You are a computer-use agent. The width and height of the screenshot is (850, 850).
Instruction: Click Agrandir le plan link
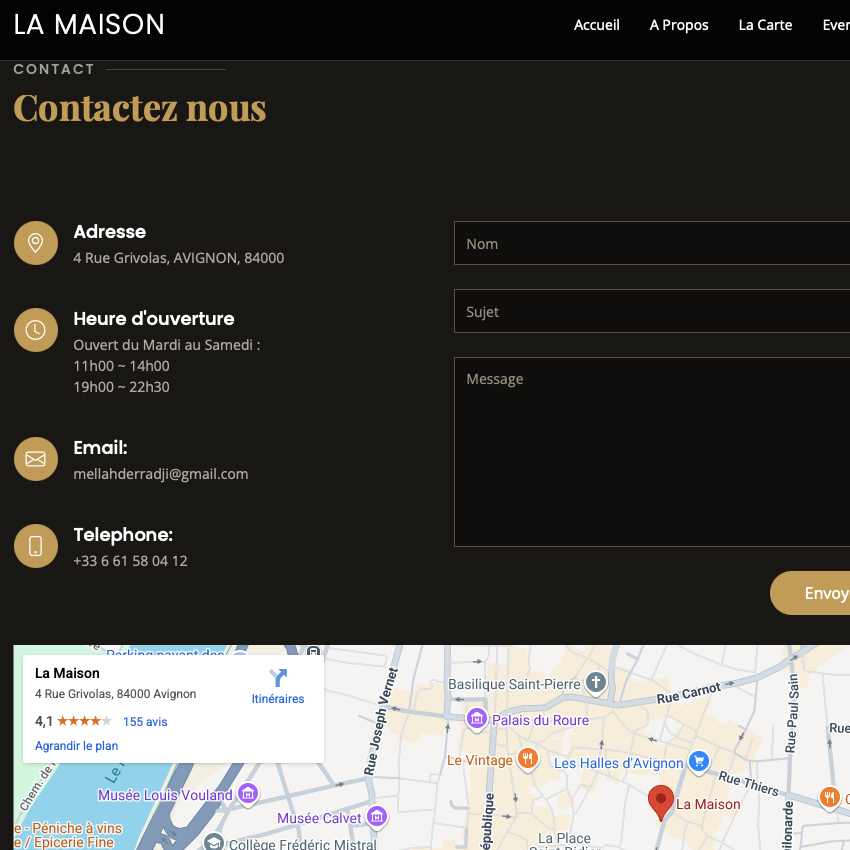[x=77, y=746]
